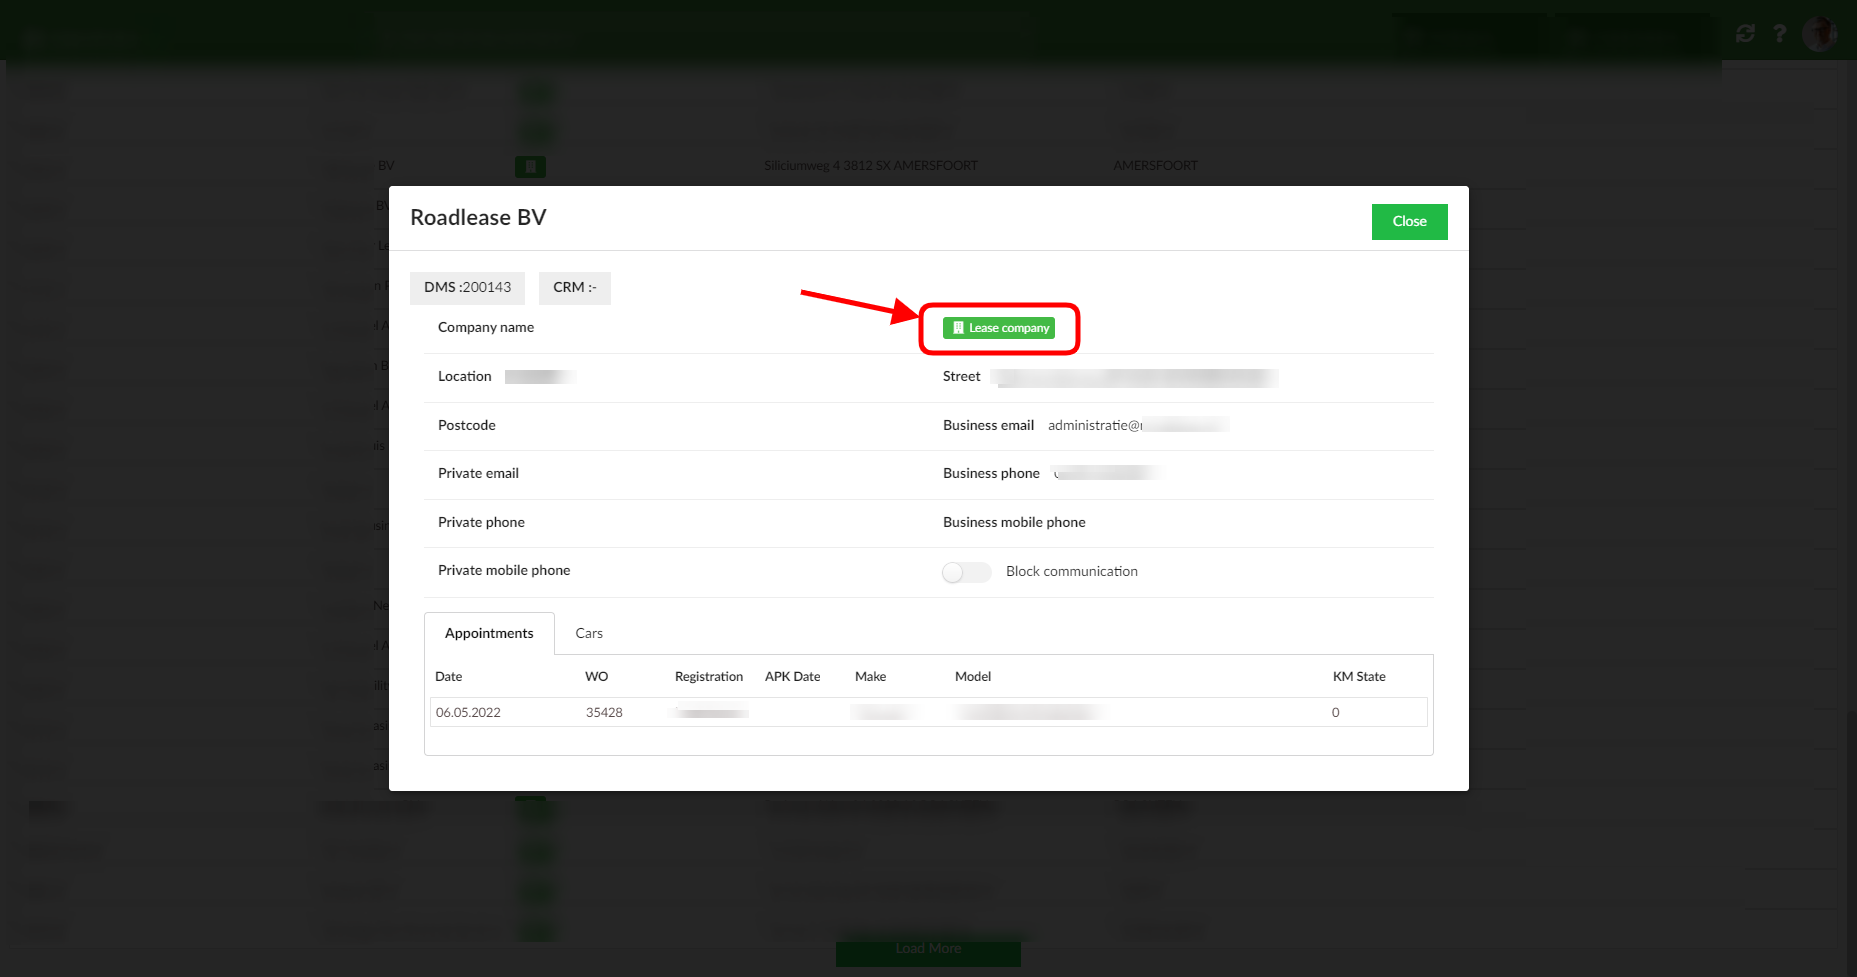Click the green company icon in background row

(x=530, y=166)
